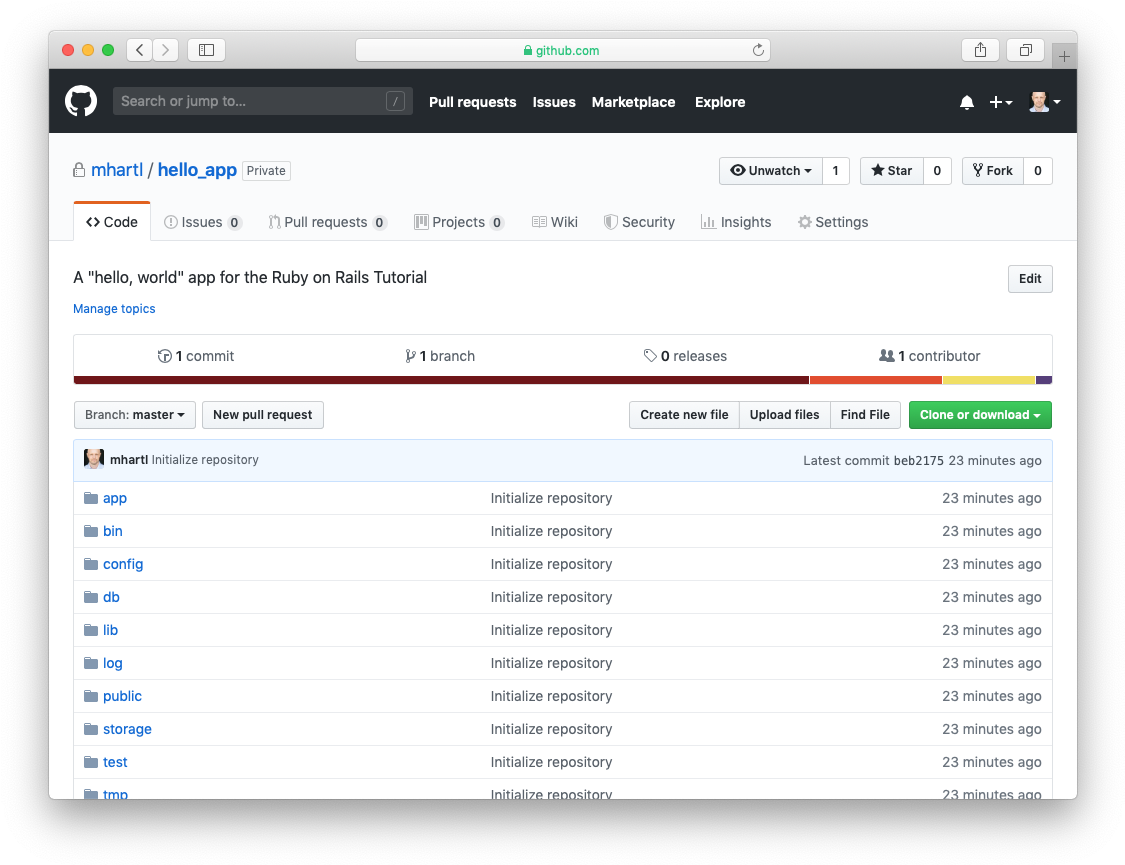The height and width of the screenshot is (865, 1125).
Task: Open Pull requests in the top navigation
Action: click(473, 102)
